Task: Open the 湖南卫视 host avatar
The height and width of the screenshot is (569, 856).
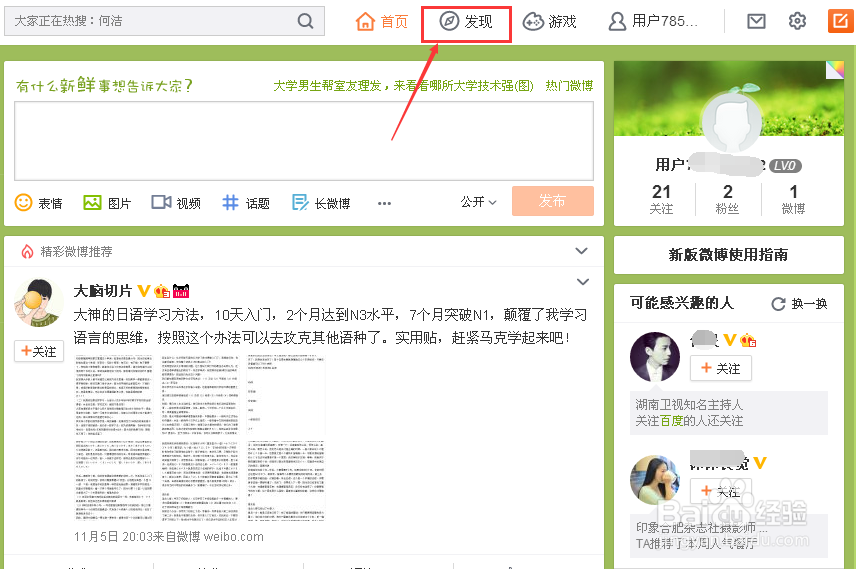Action: [x=655, y=357]
